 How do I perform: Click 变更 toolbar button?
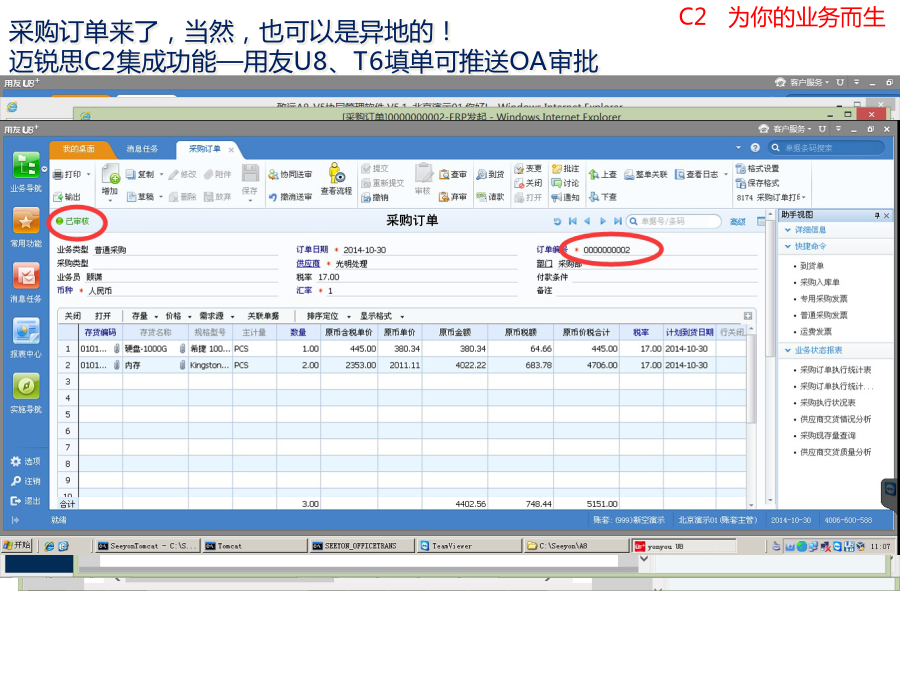click(528, 168)
